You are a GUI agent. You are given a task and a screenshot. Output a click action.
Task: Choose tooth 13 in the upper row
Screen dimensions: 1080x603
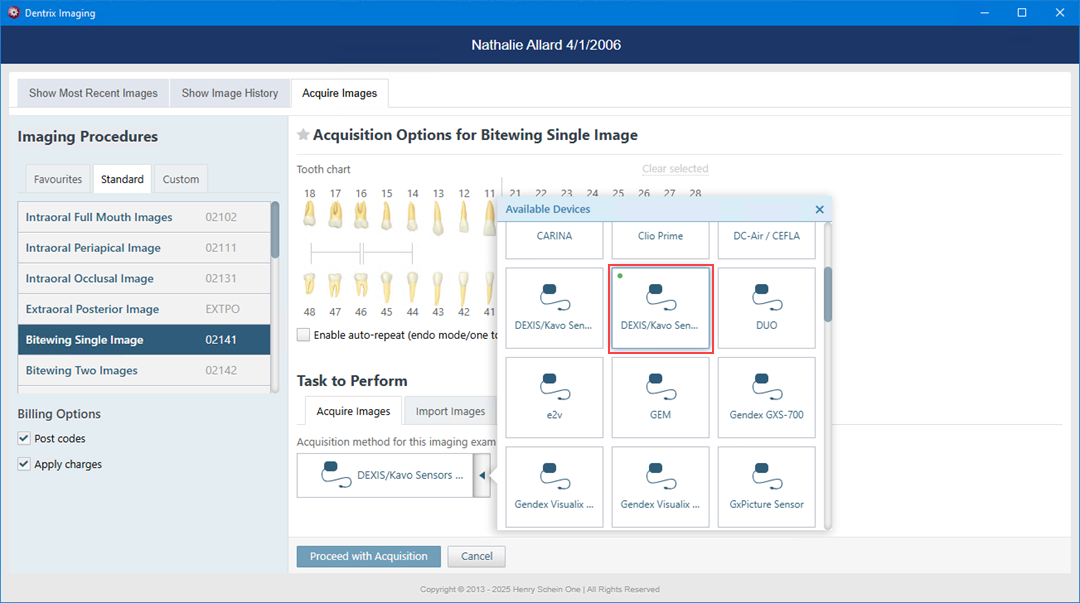pyautogui.click(x=438, y=218)
